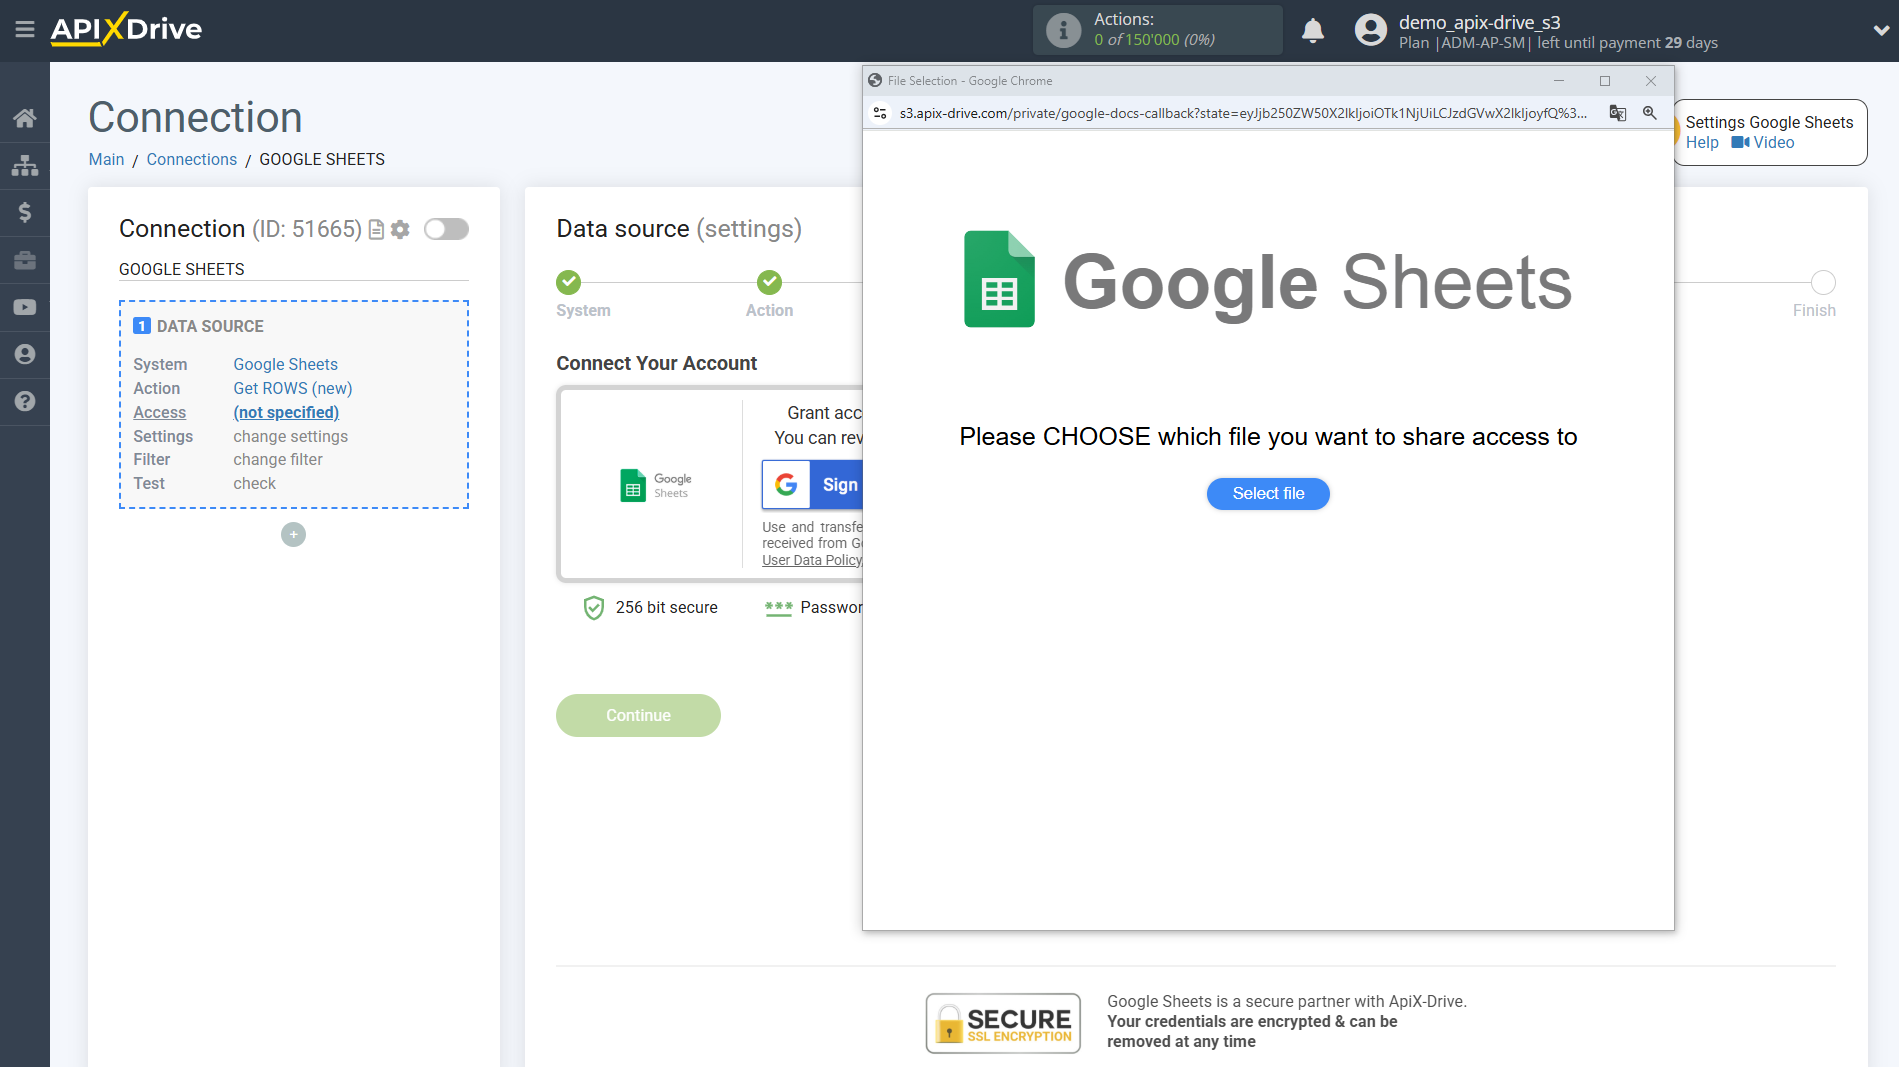Open Google Sheets system link

click(285, 364)
